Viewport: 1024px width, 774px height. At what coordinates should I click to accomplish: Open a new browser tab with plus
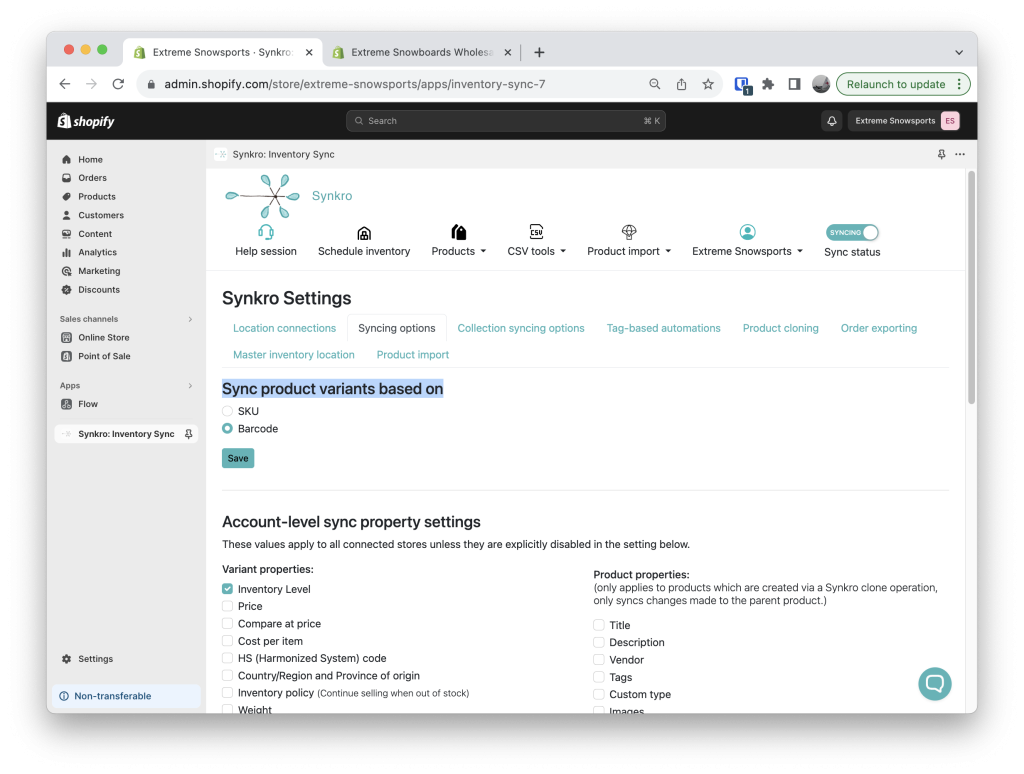(x=539, y=52)
